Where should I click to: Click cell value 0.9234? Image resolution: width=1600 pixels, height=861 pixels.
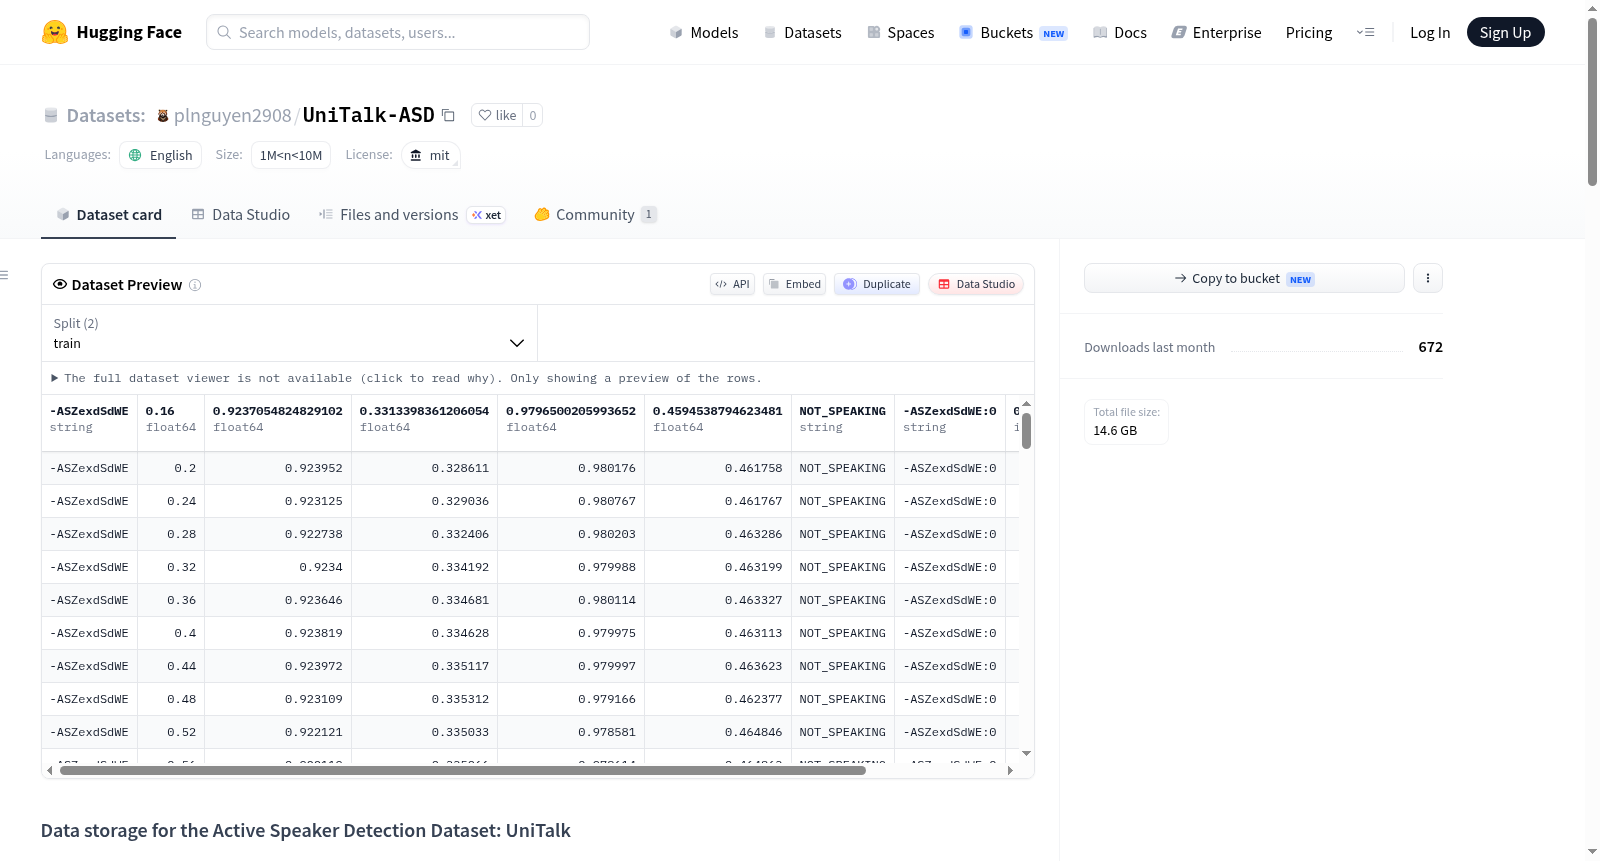click(321, 567)
